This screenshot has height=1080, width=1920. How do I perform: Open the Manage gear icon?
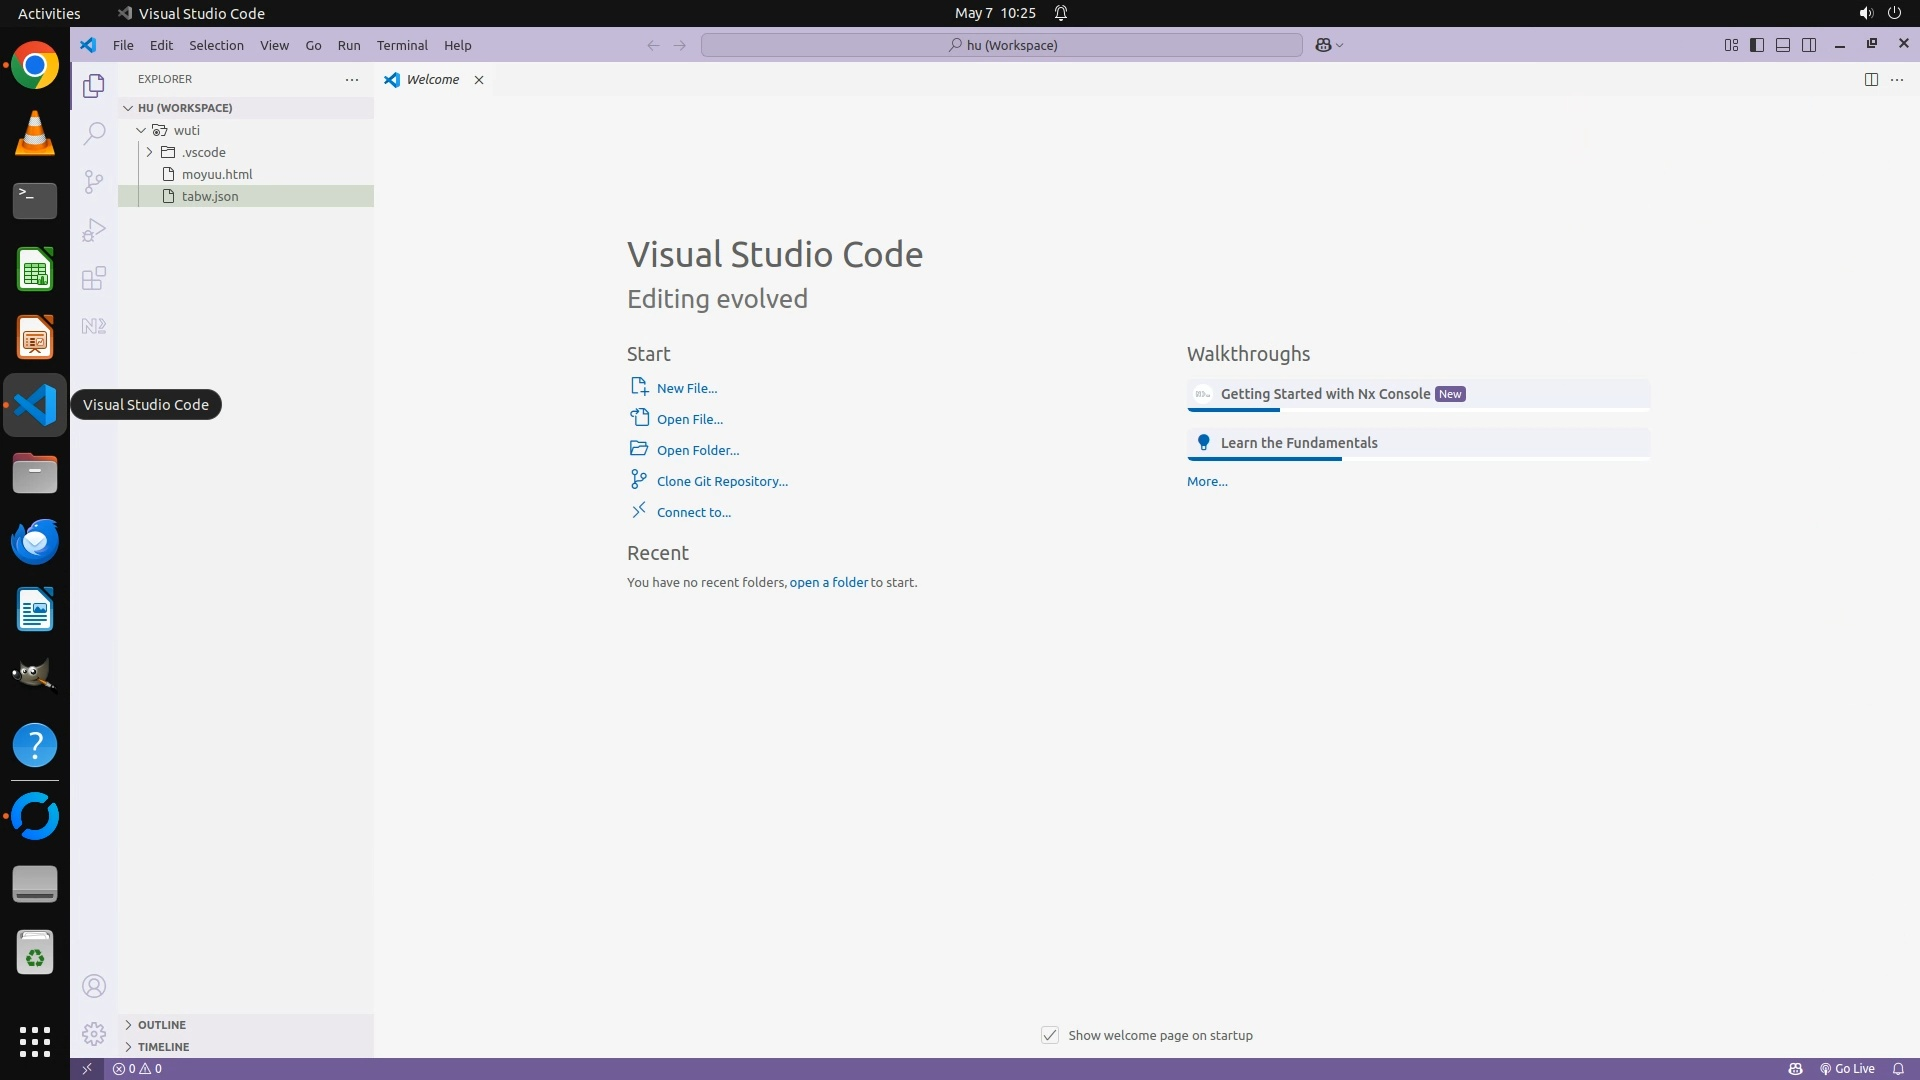click(94, 1034)
